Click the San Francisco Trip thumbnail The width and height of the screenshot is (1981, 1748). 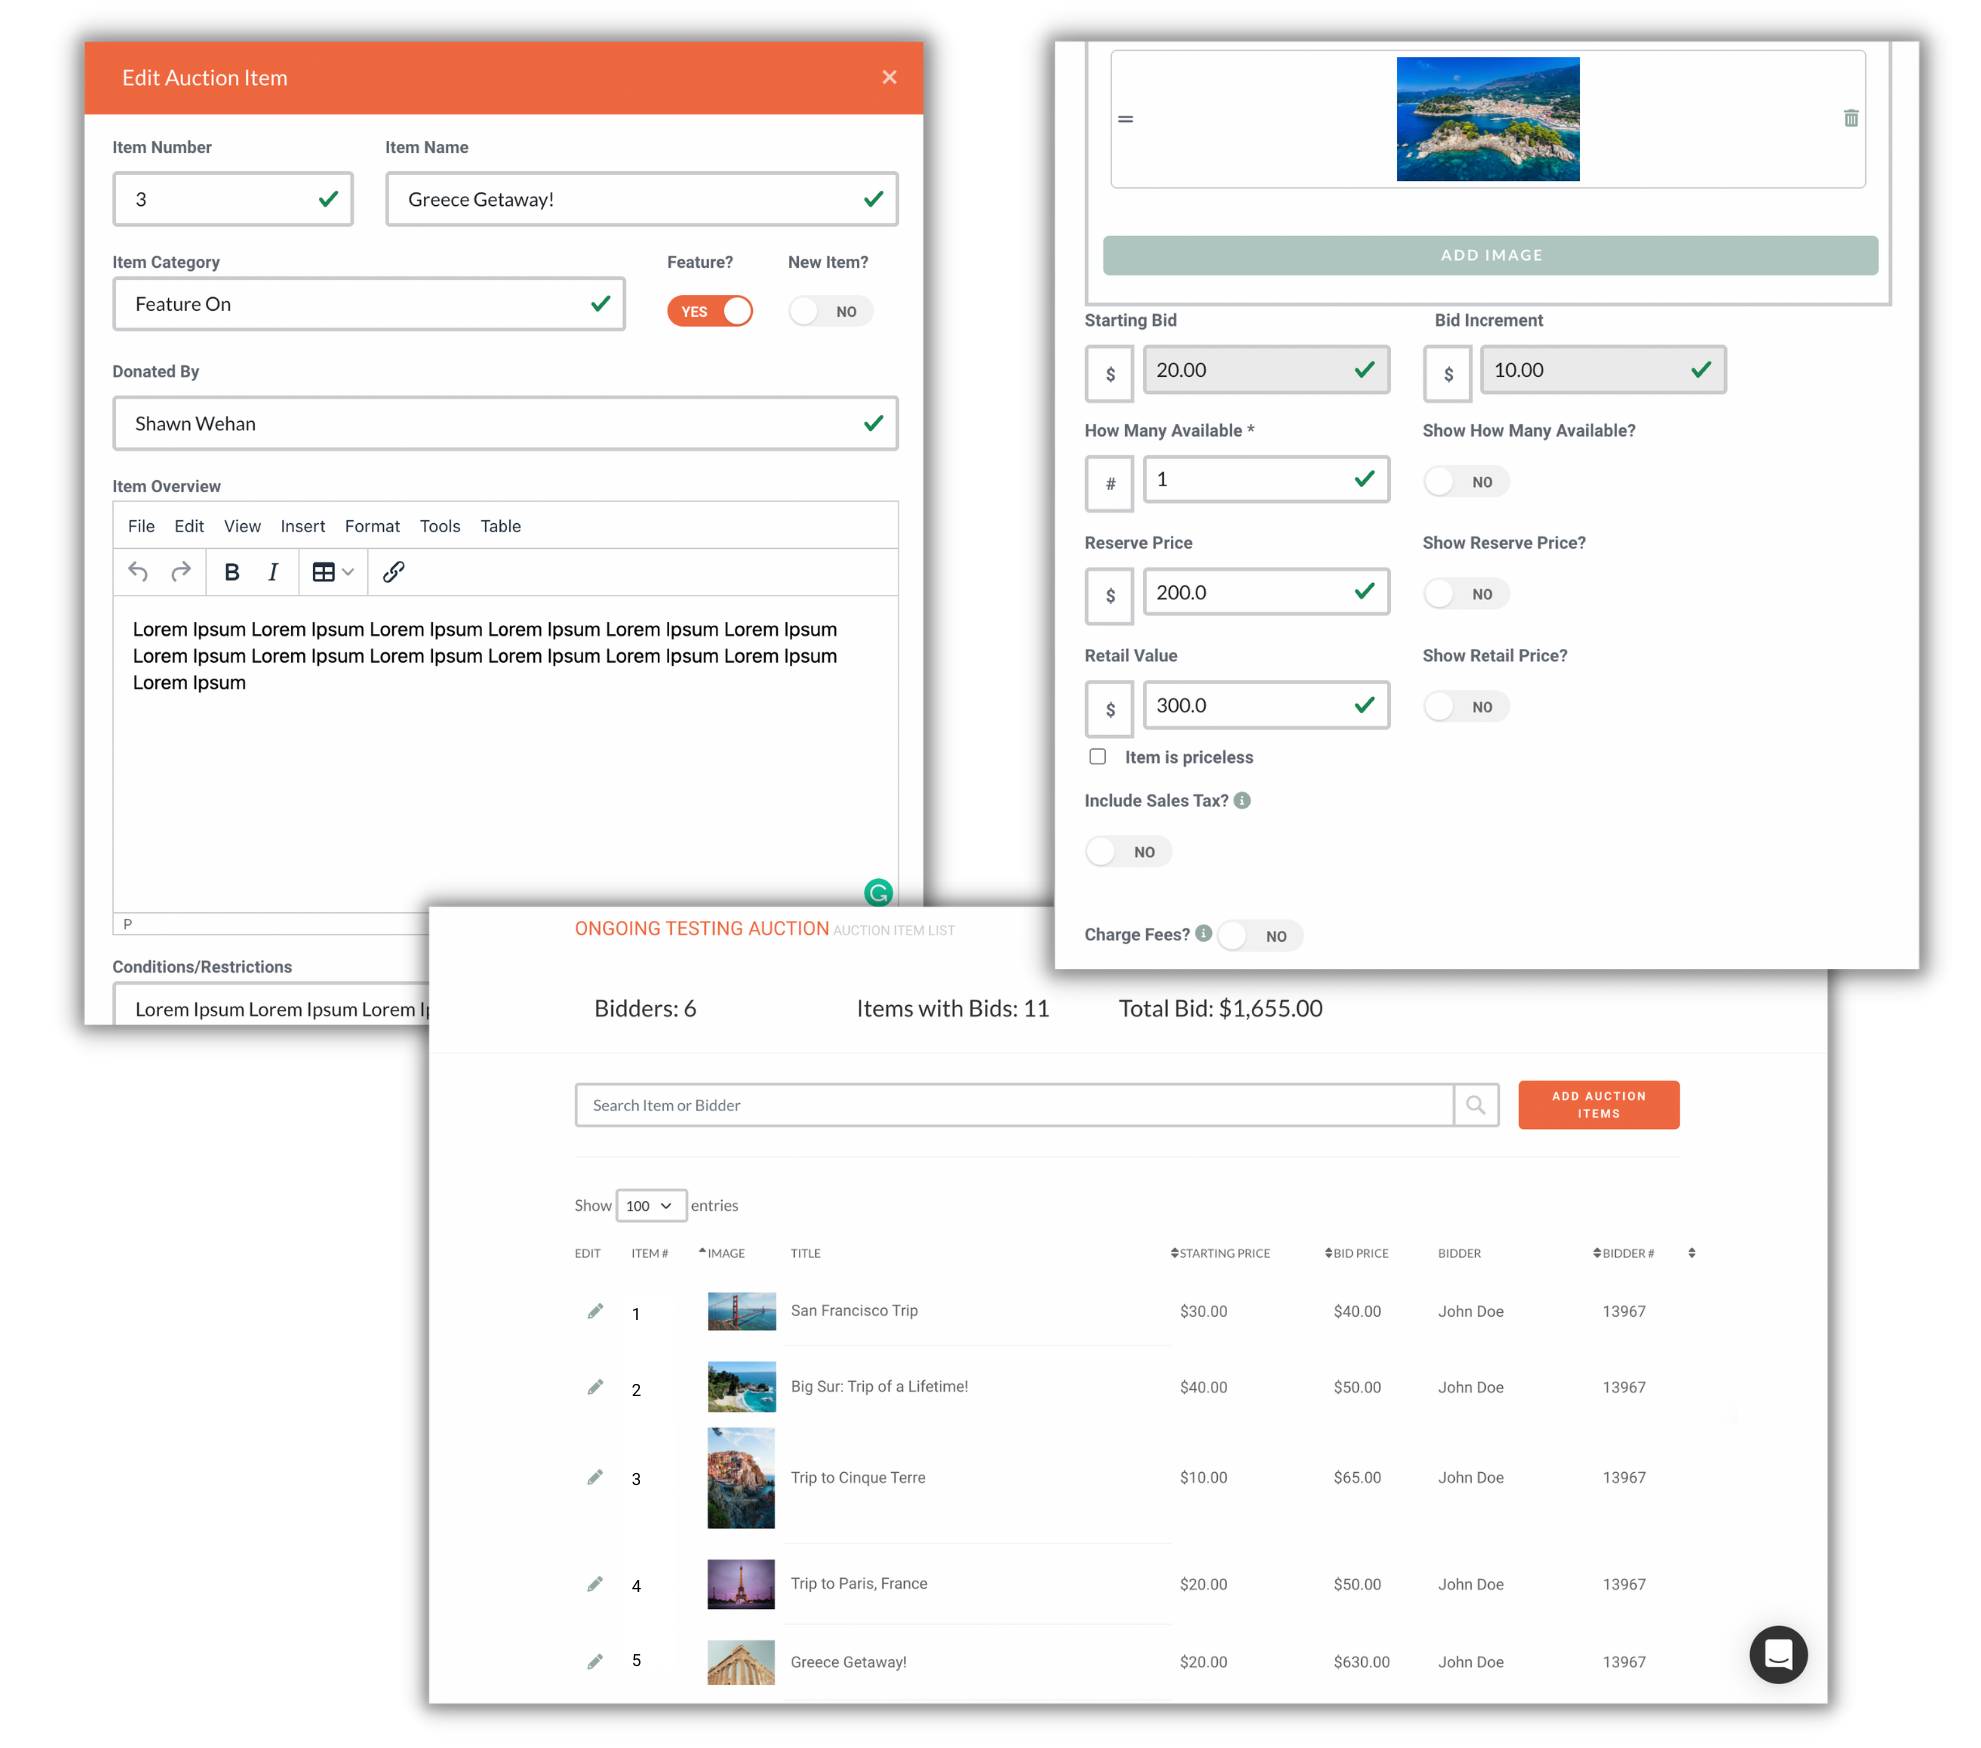coord(741,1311)
